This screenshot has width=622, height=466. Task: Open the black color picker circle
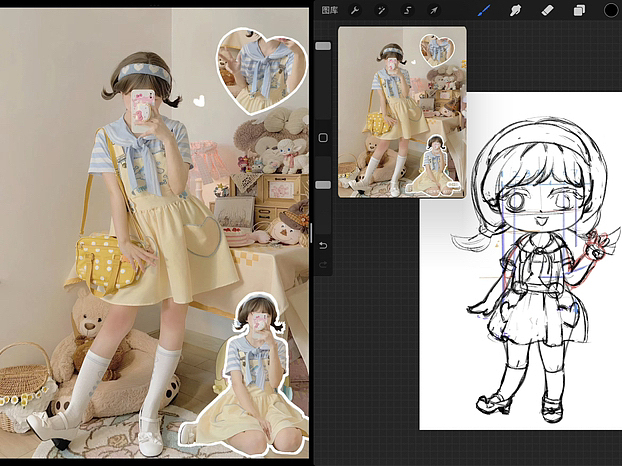pyautogui.click(x=611, y=10)
